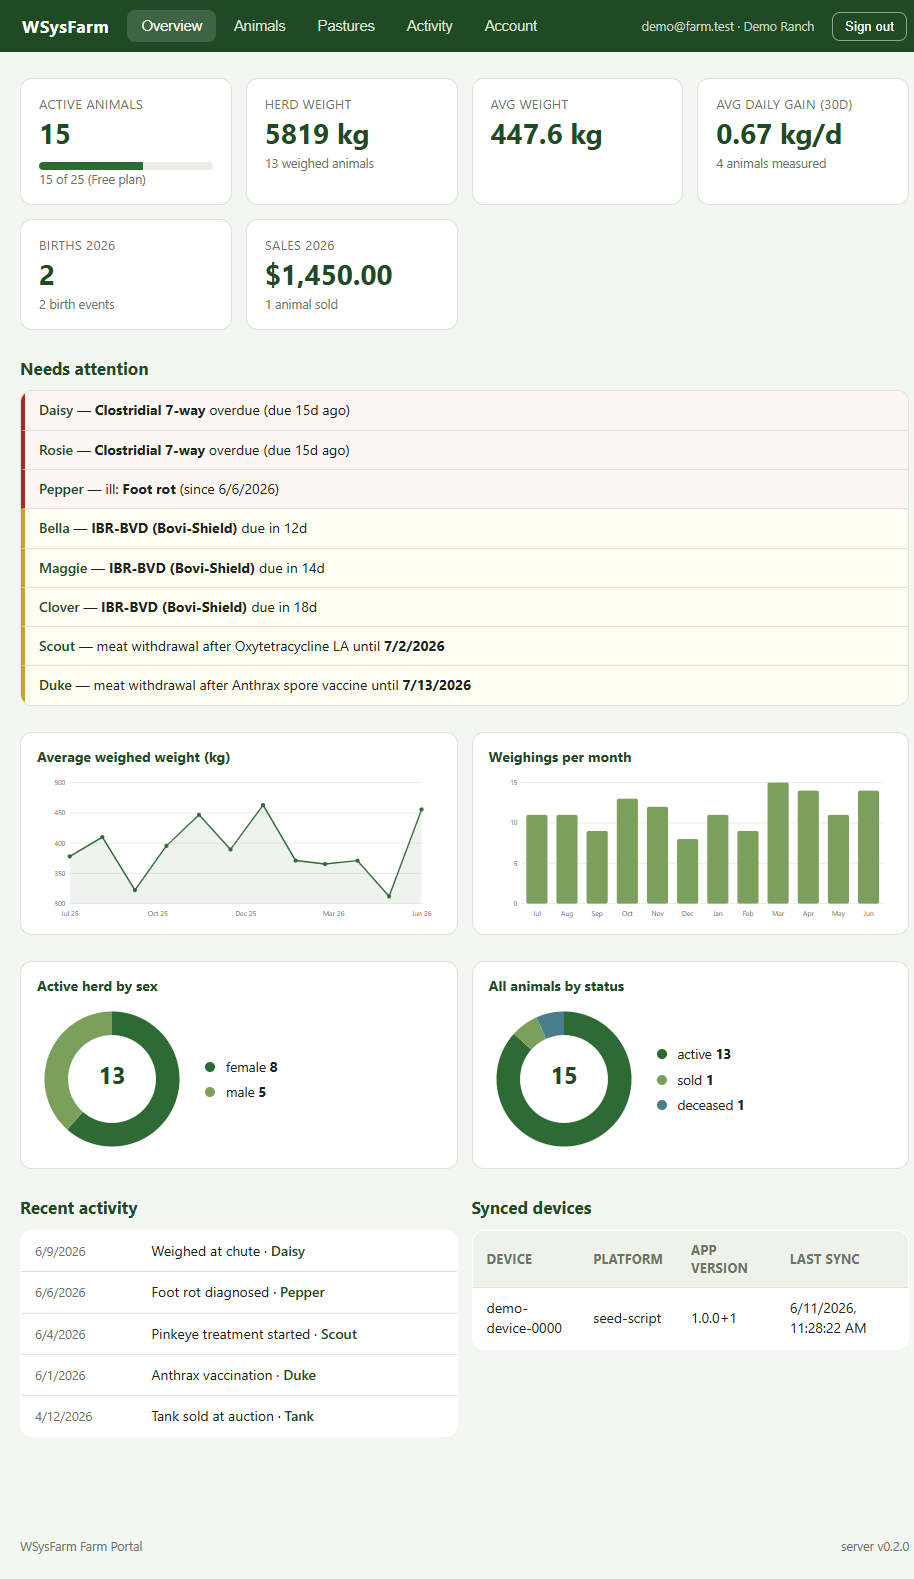Screen dimensions: 914x1579
Task: Click the Sign out button
Action: [869, 27]
